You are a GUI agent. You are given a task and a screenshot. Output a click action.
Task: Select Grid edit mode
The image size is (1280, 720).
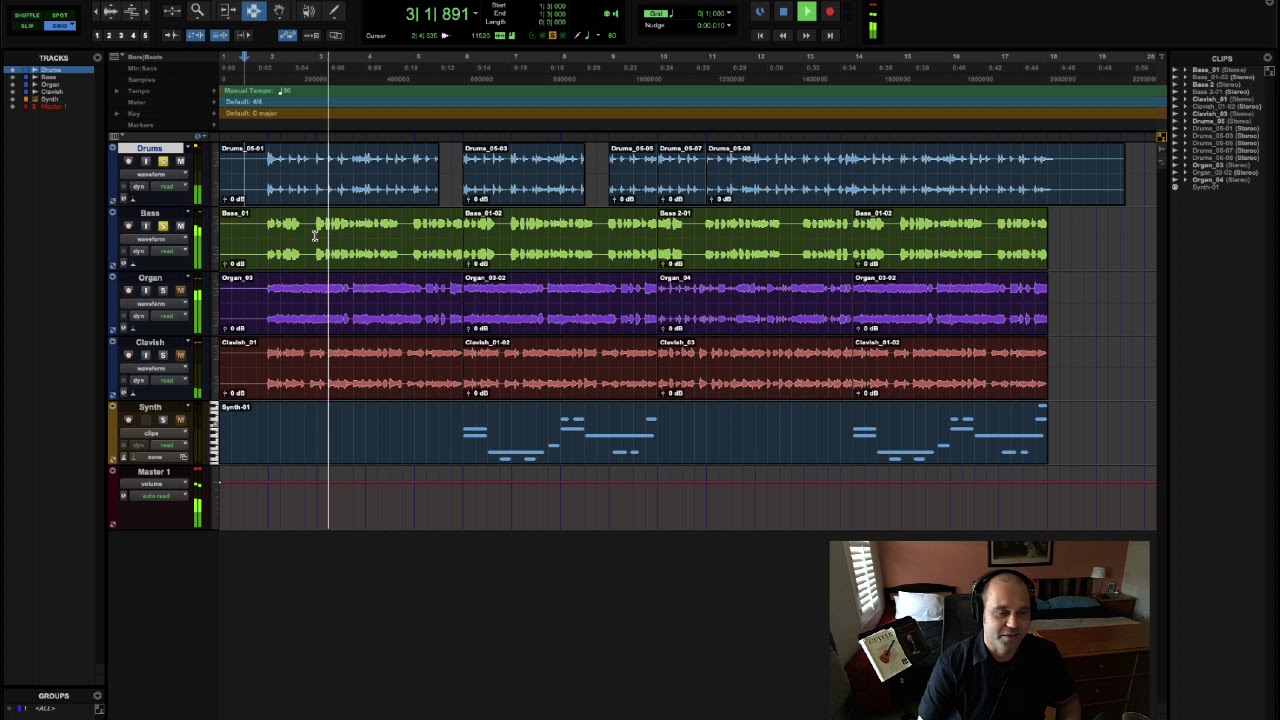click(61, 25)
